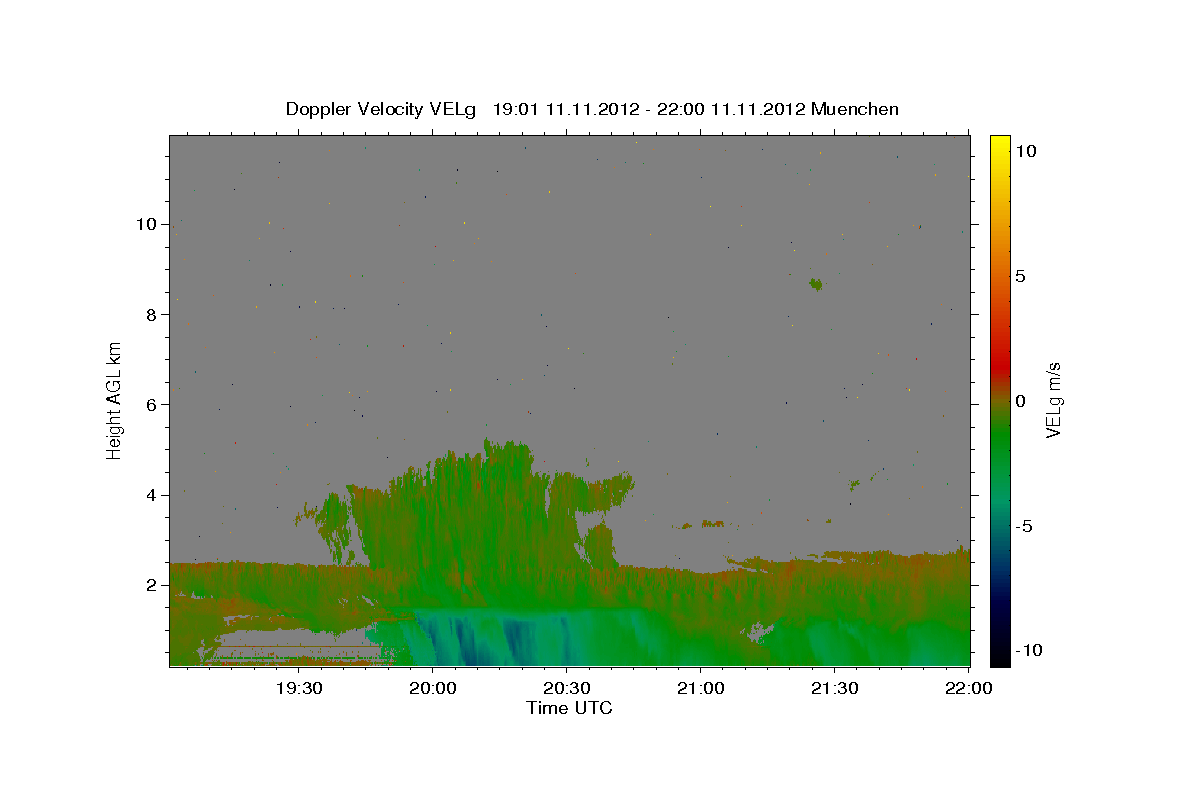Image resolution: width=1200 pixels, height=800 pixels.
Task: Click the yellow top of the colorbar
Action: pyautogui.click(x=1000, y=143)
